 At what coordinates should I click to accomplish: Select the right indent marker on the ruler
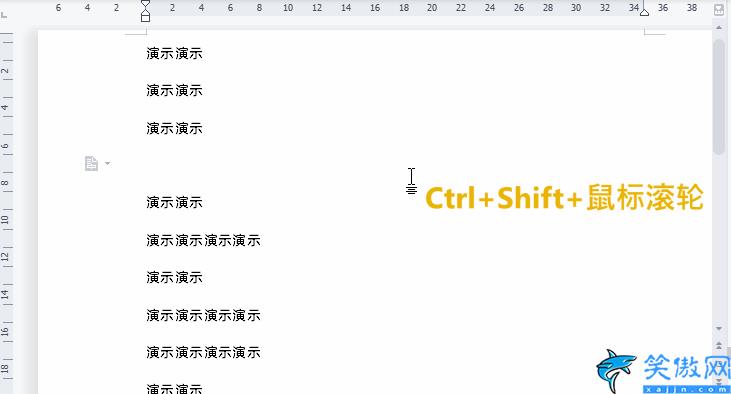tap(644, 12)
